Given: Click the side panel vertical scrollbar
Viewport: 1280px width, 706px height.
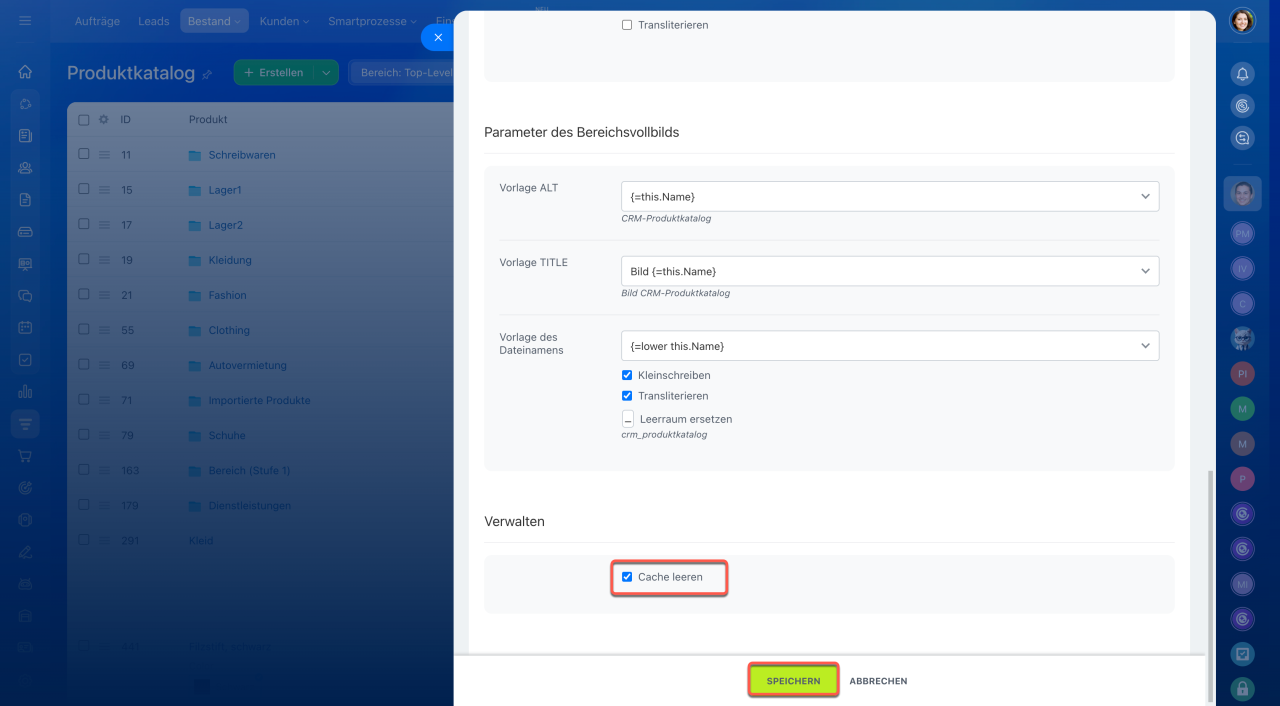Looking at the screenshot, I should point(1210,585).
